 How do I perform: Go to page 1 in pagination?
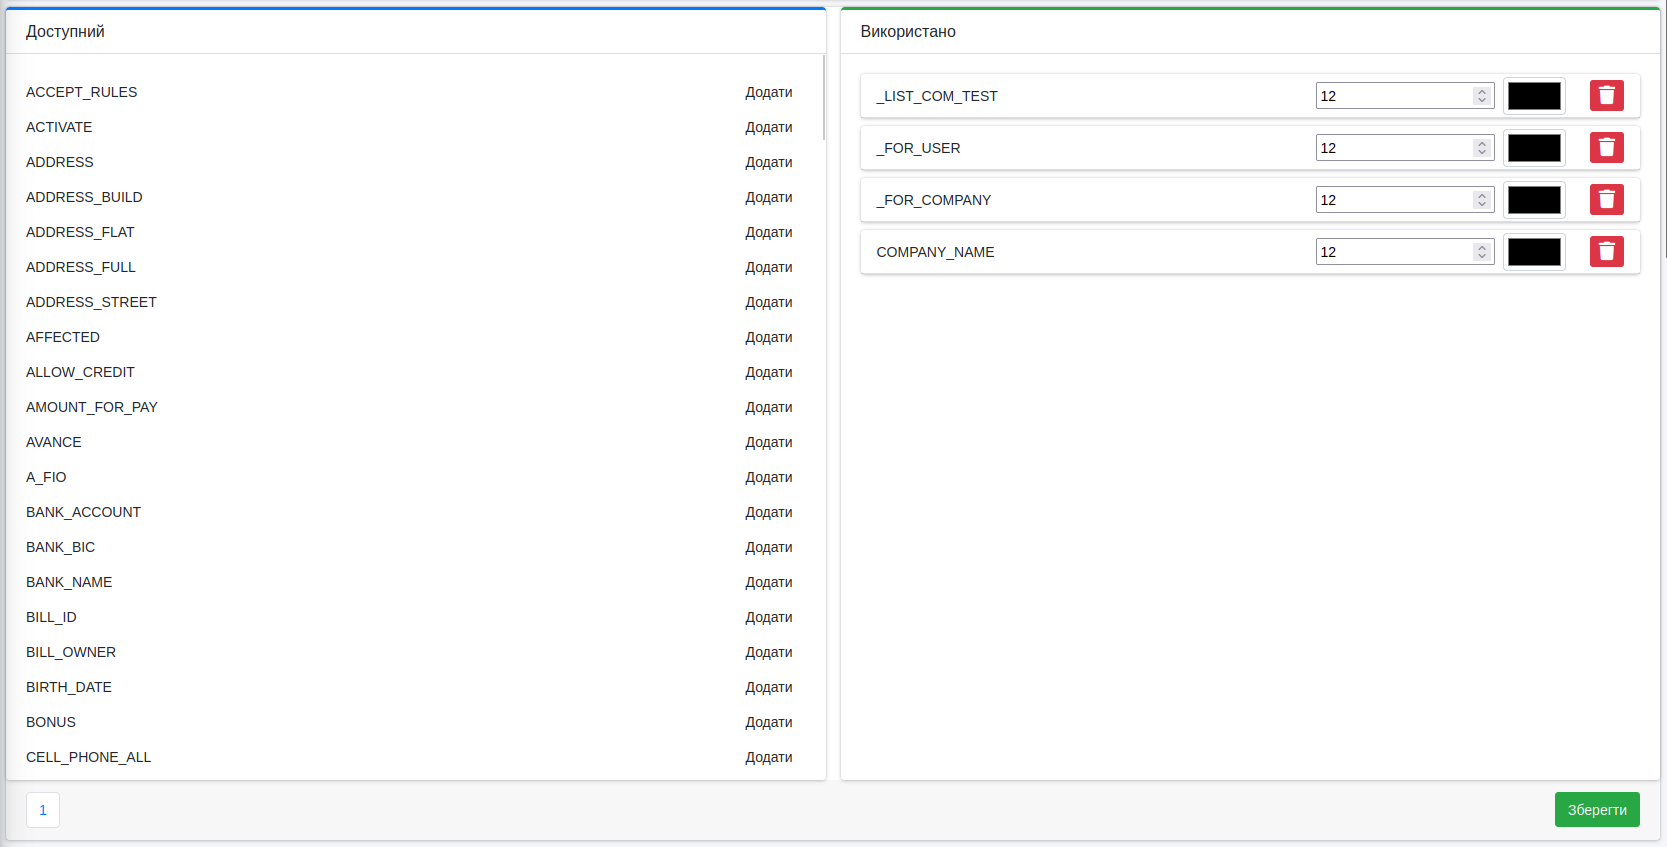point(43,810)
